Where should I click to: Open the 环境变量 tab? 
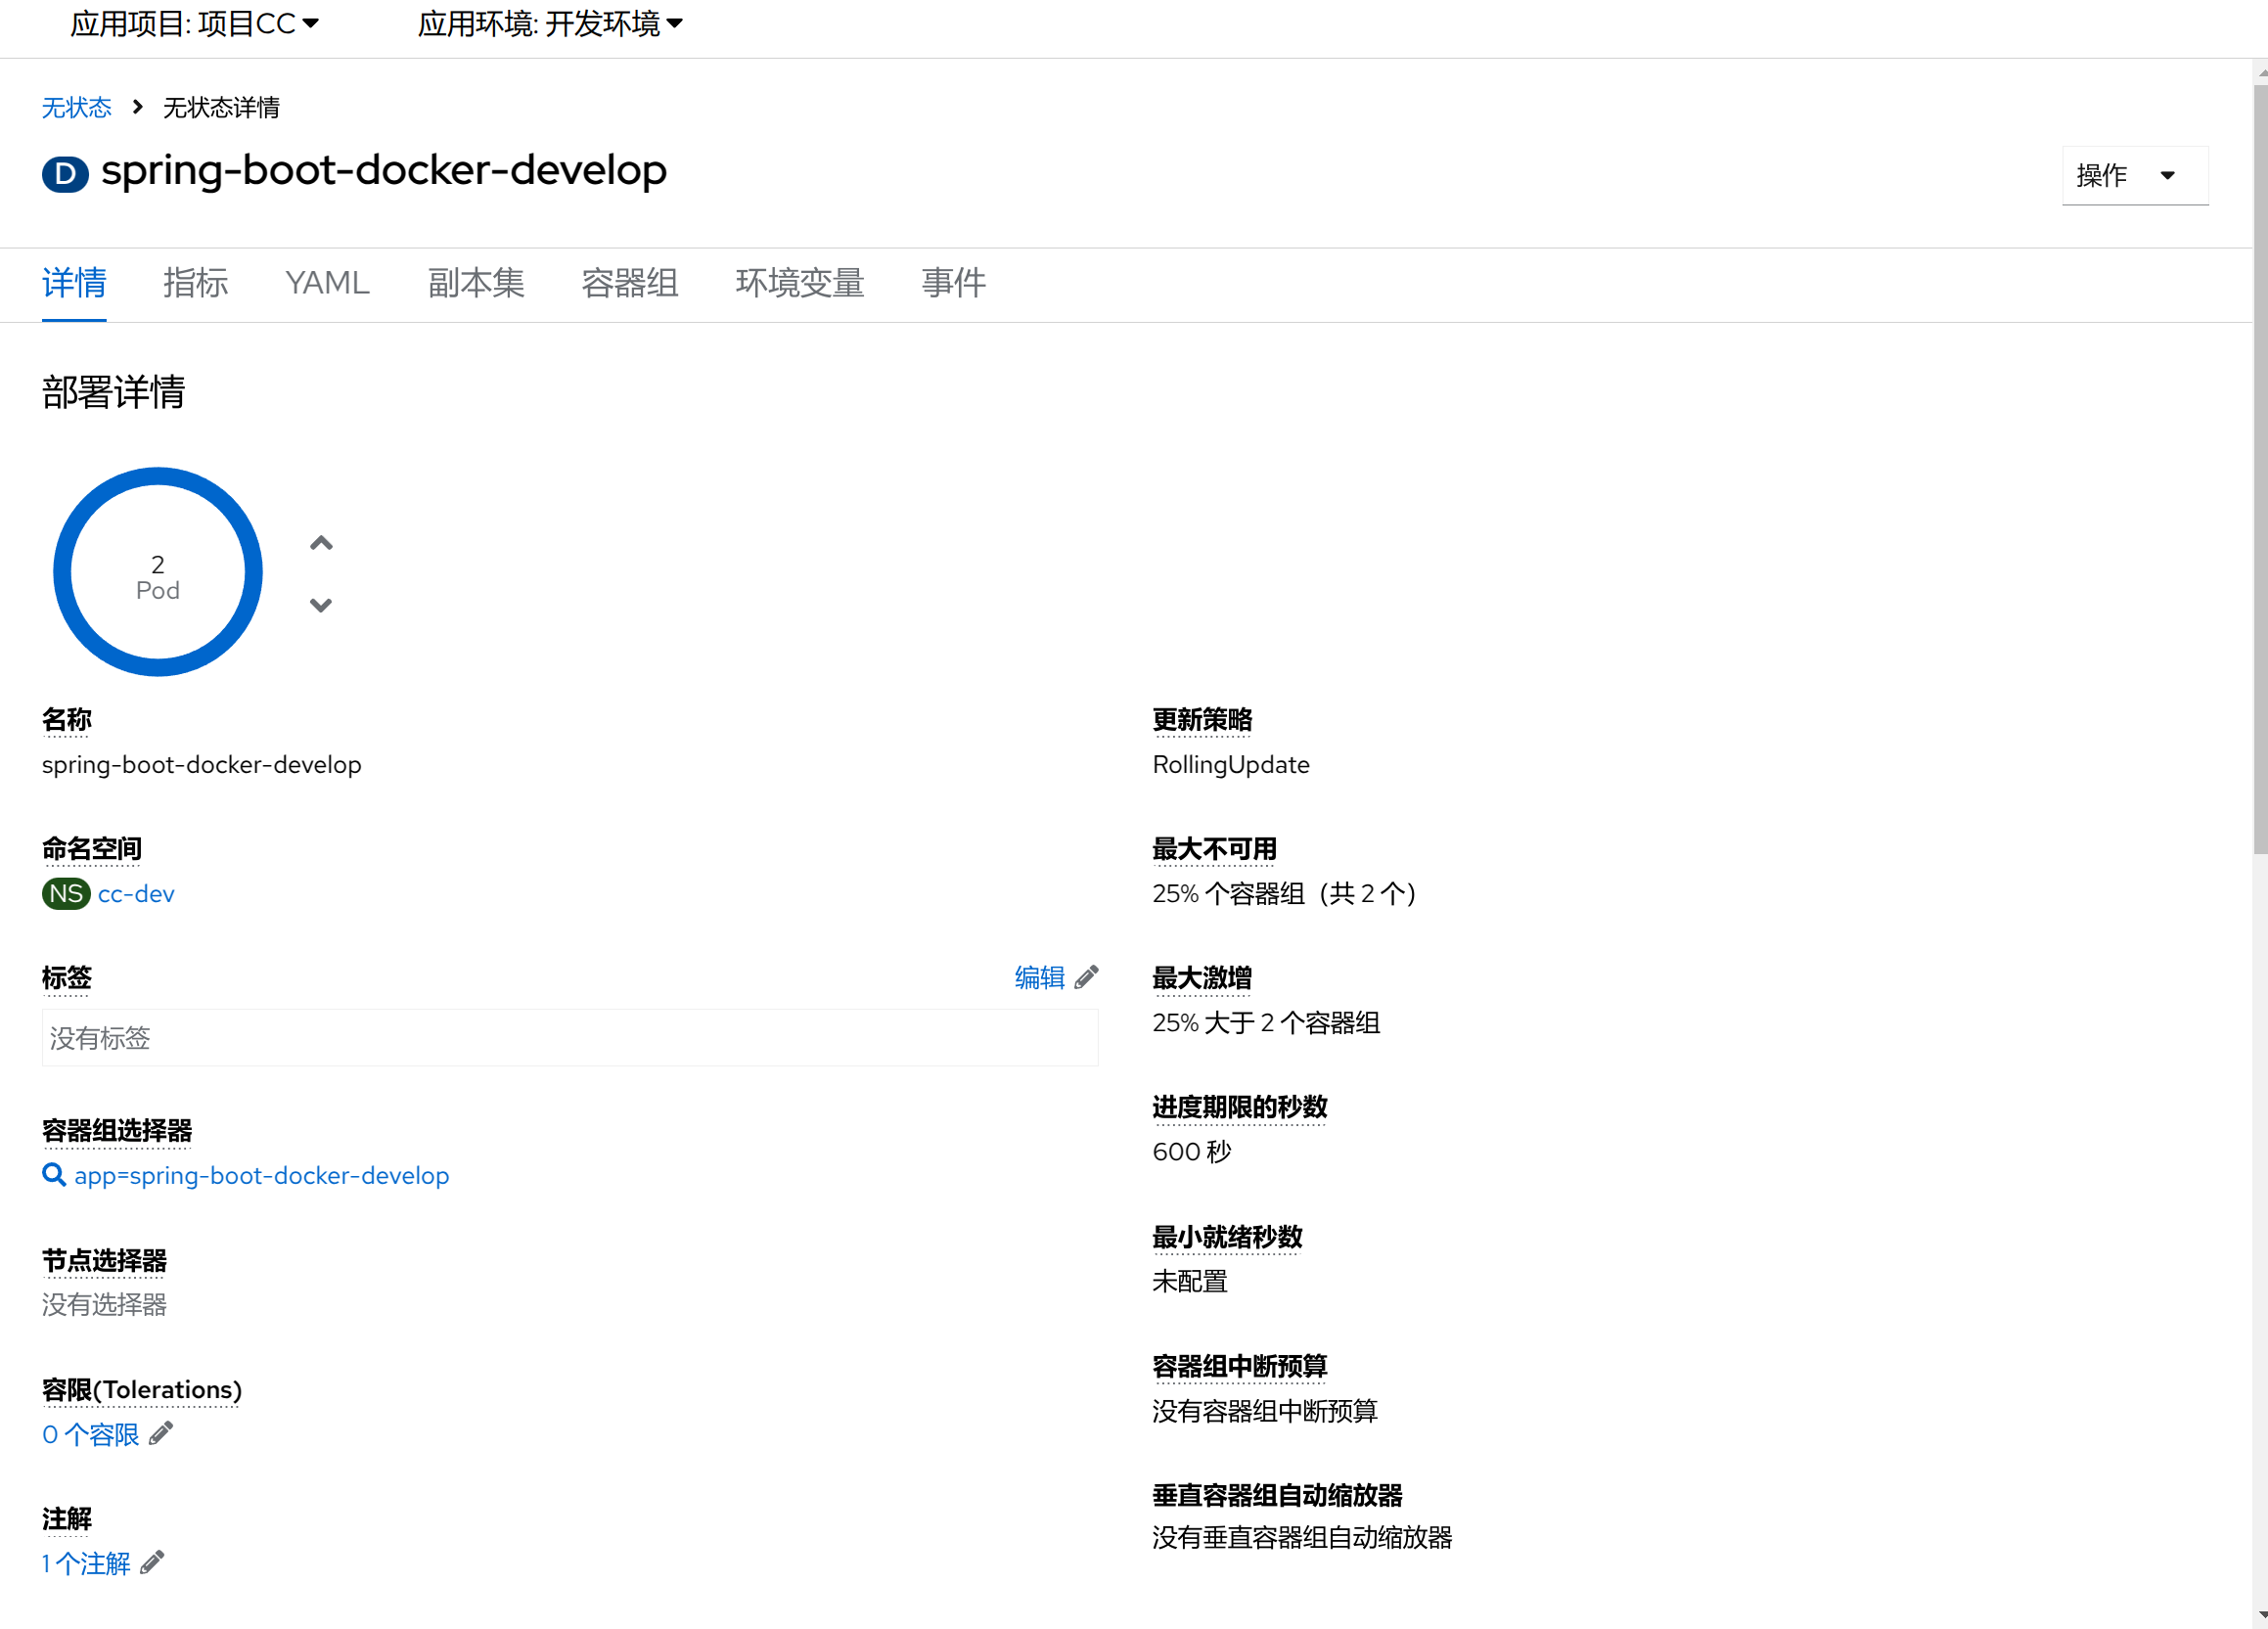coord(799,283)
